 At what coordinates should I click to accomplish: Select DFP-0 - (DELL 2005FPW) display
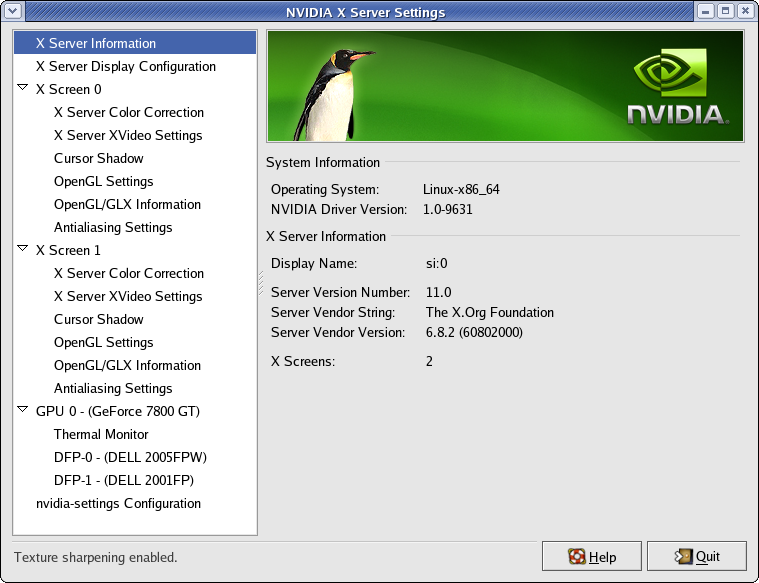130,458
